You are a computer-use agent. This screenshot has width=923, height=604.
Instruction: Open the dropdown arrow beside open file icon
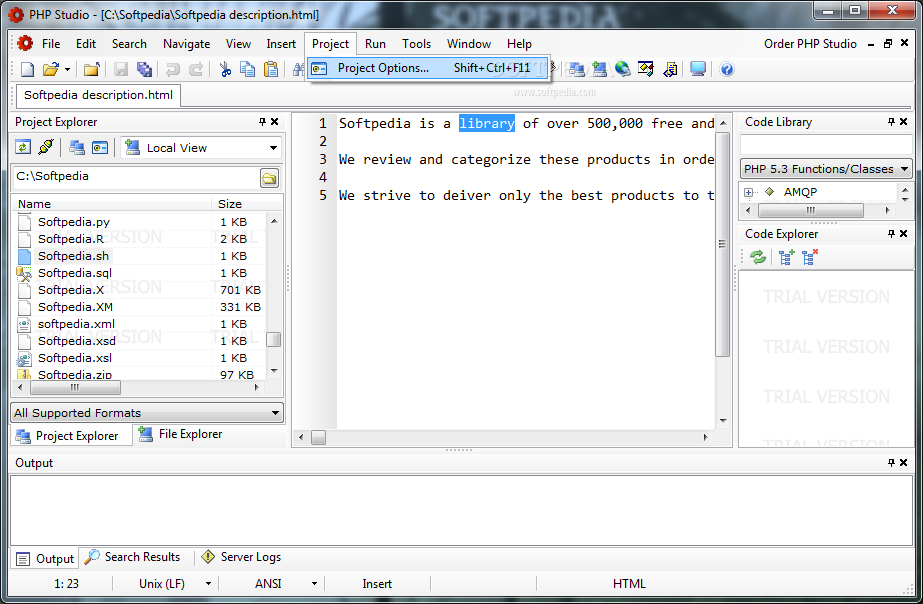[x=67, y=69]
